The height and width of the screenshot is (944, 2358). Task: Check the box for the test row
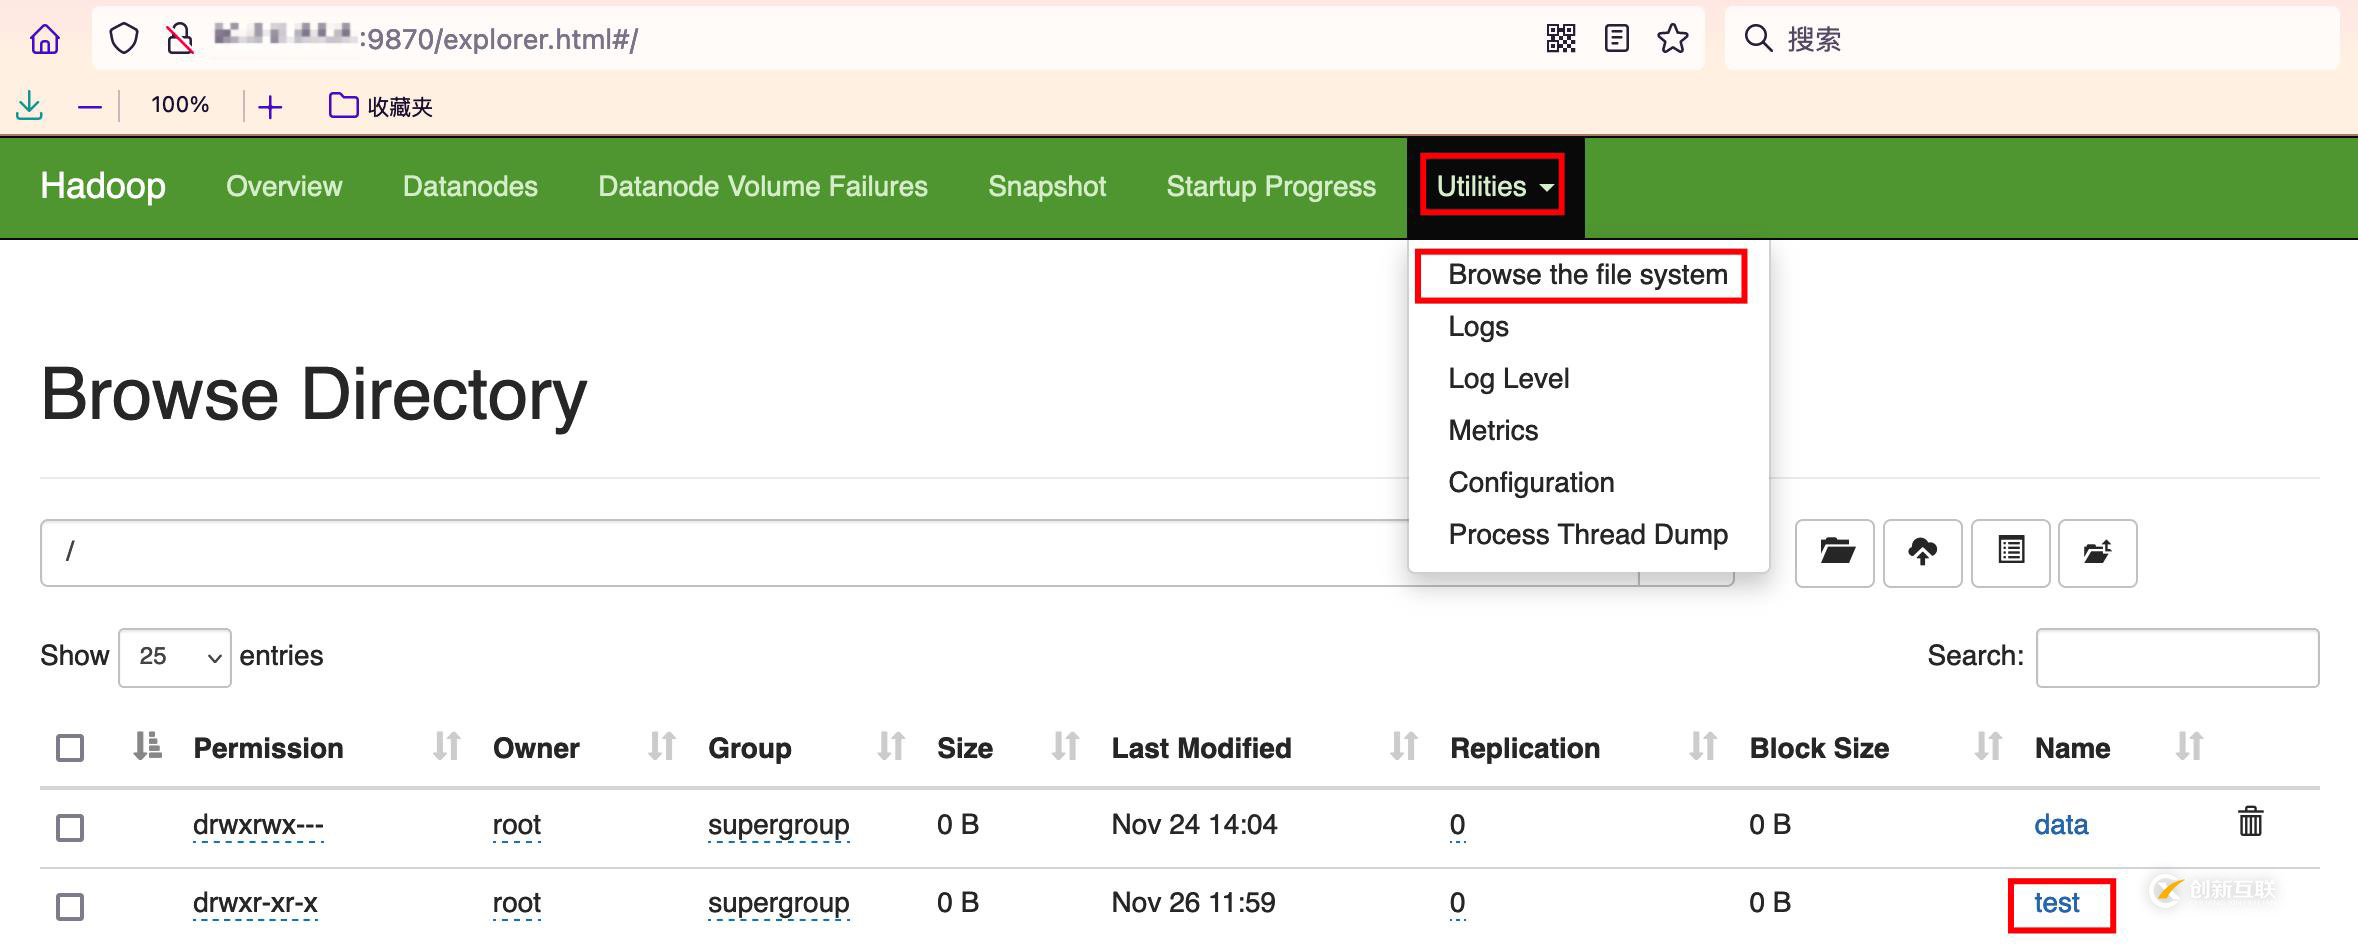click(x=70, y=906)
